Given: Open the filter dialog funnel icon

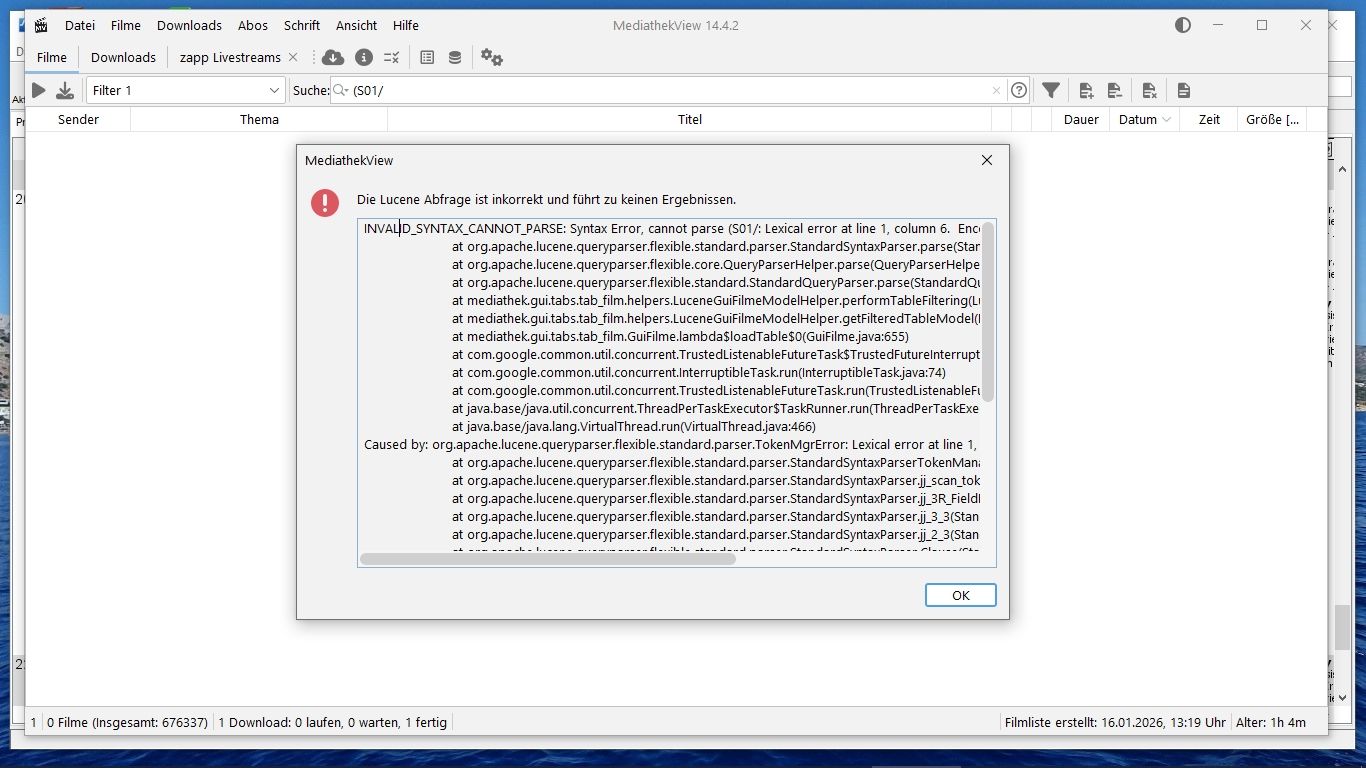Looking at the screenshot, I should click(1050, 90).
